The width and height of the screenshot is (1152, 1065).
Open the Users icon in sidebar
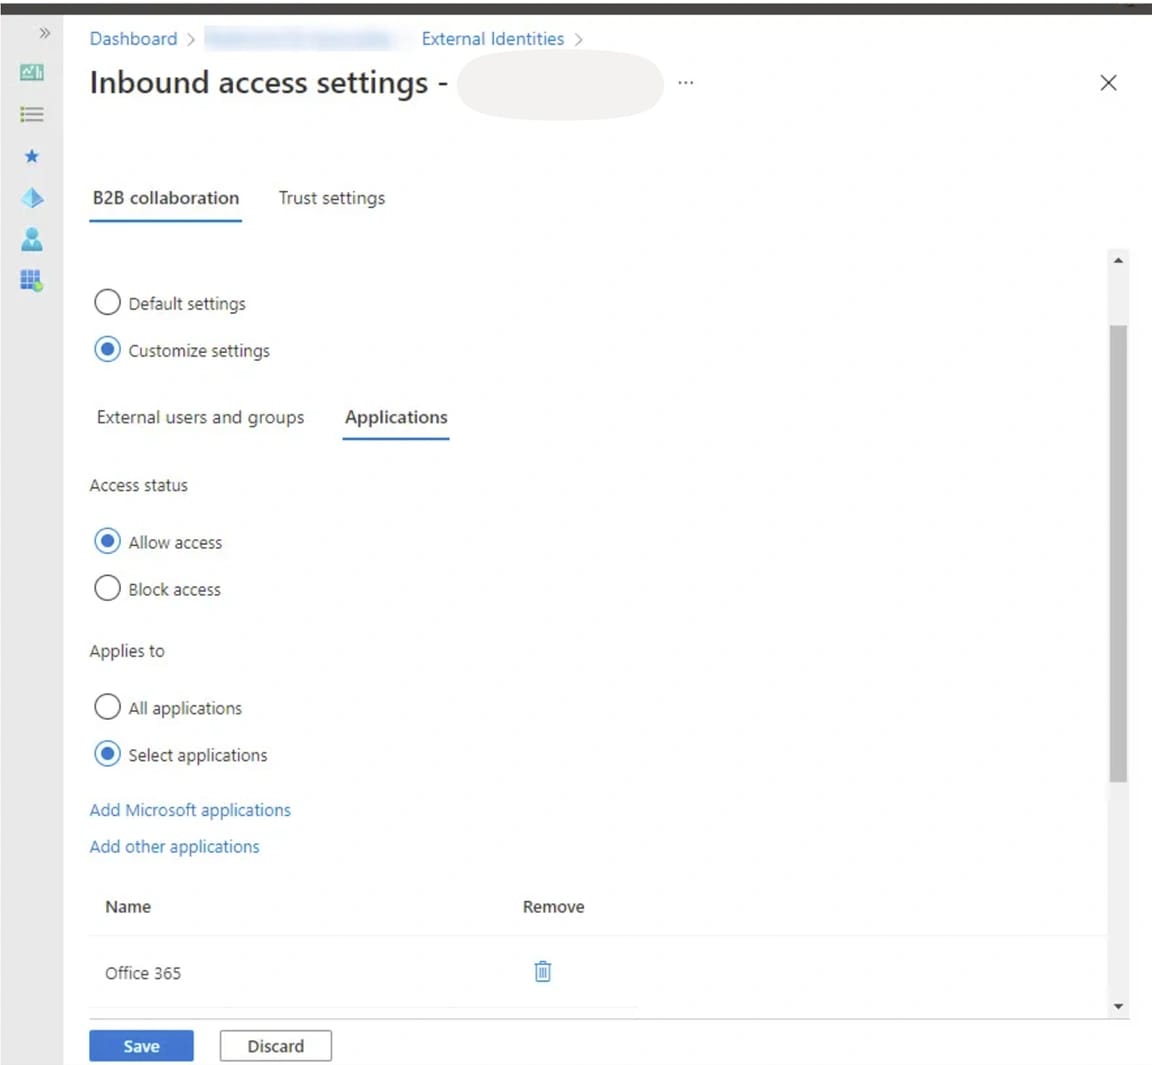tap(32, 239)
